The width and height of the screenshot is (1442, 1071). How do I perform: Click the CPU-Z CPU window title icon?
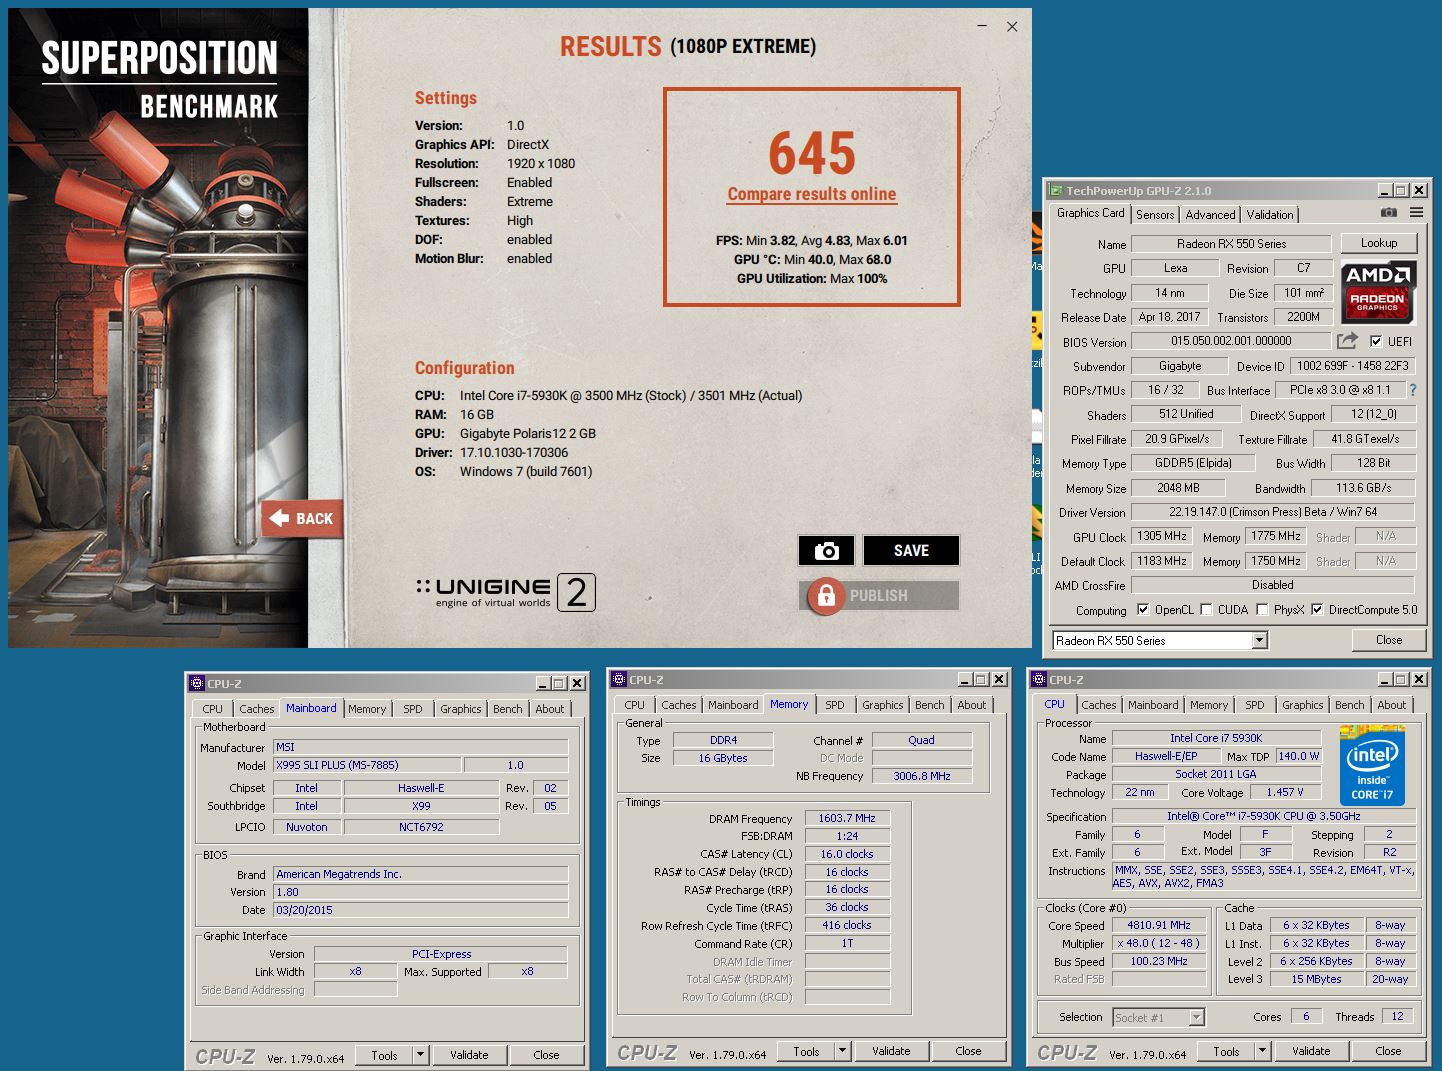[1039, 679]
